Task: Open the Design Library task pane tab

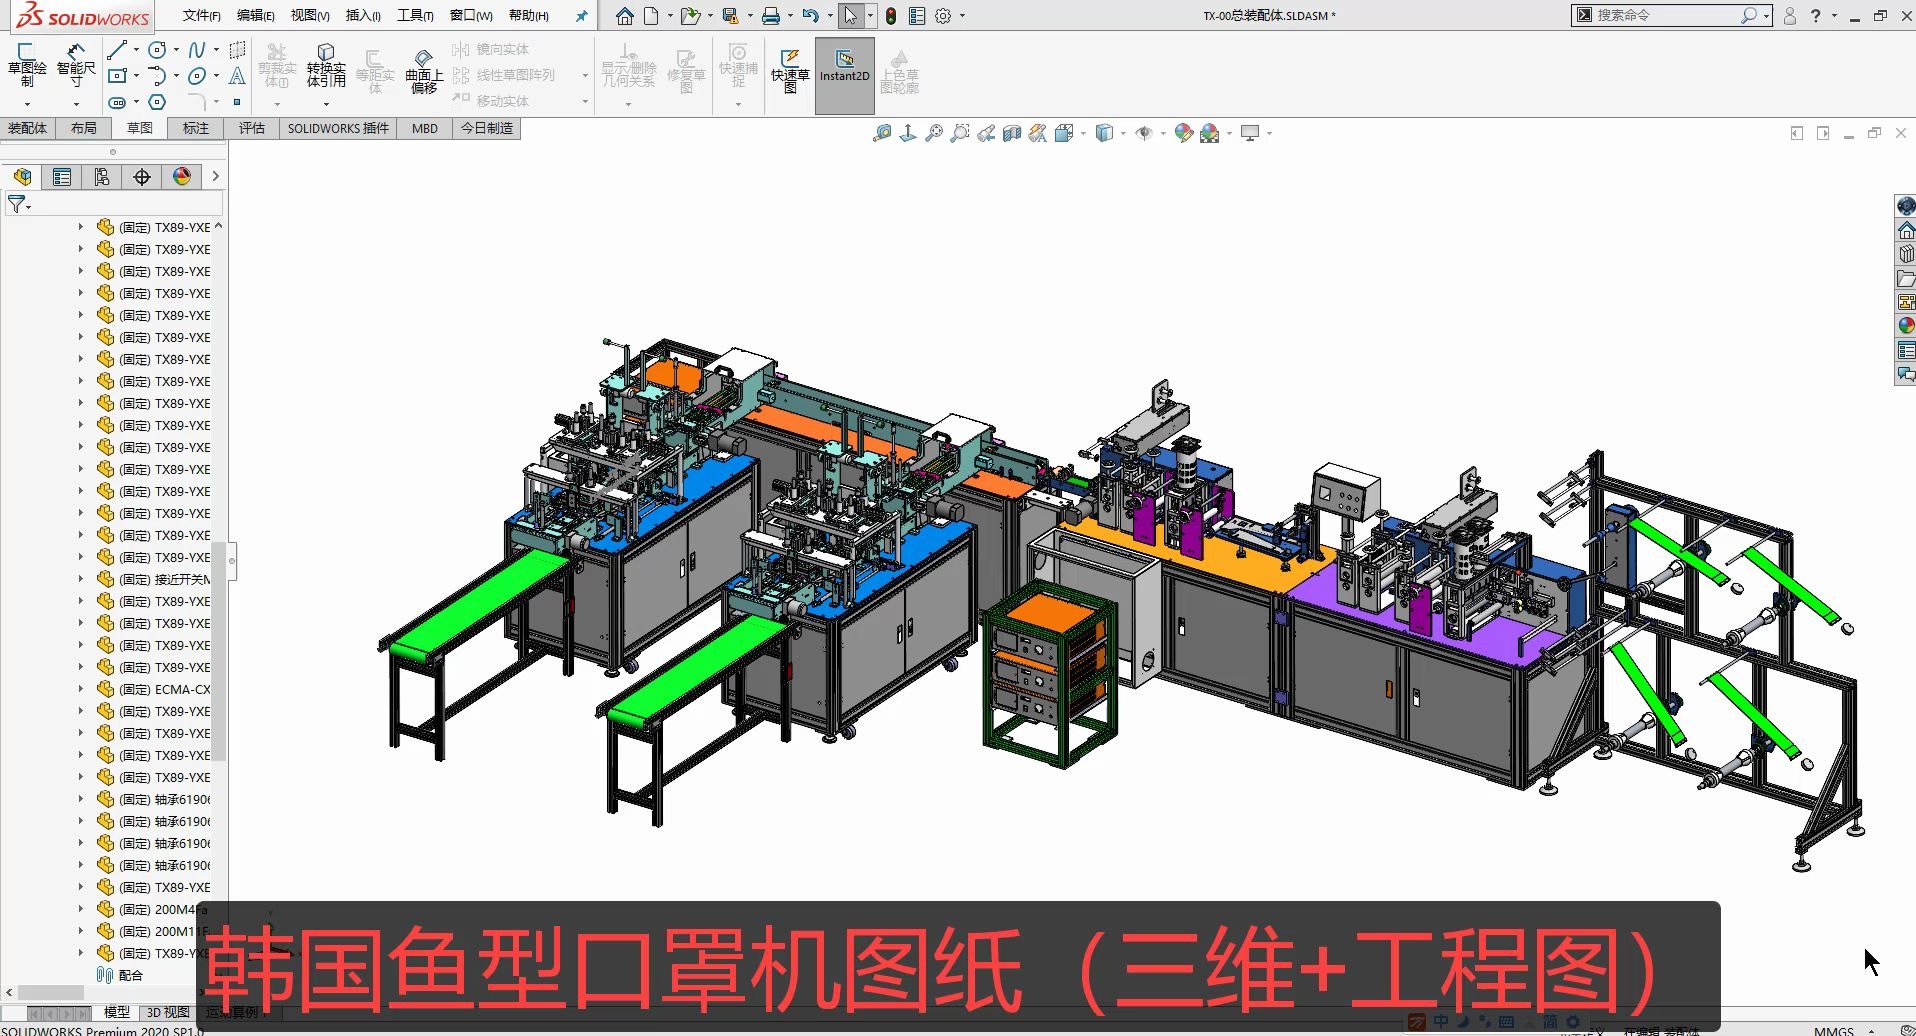Action: 1906,254
